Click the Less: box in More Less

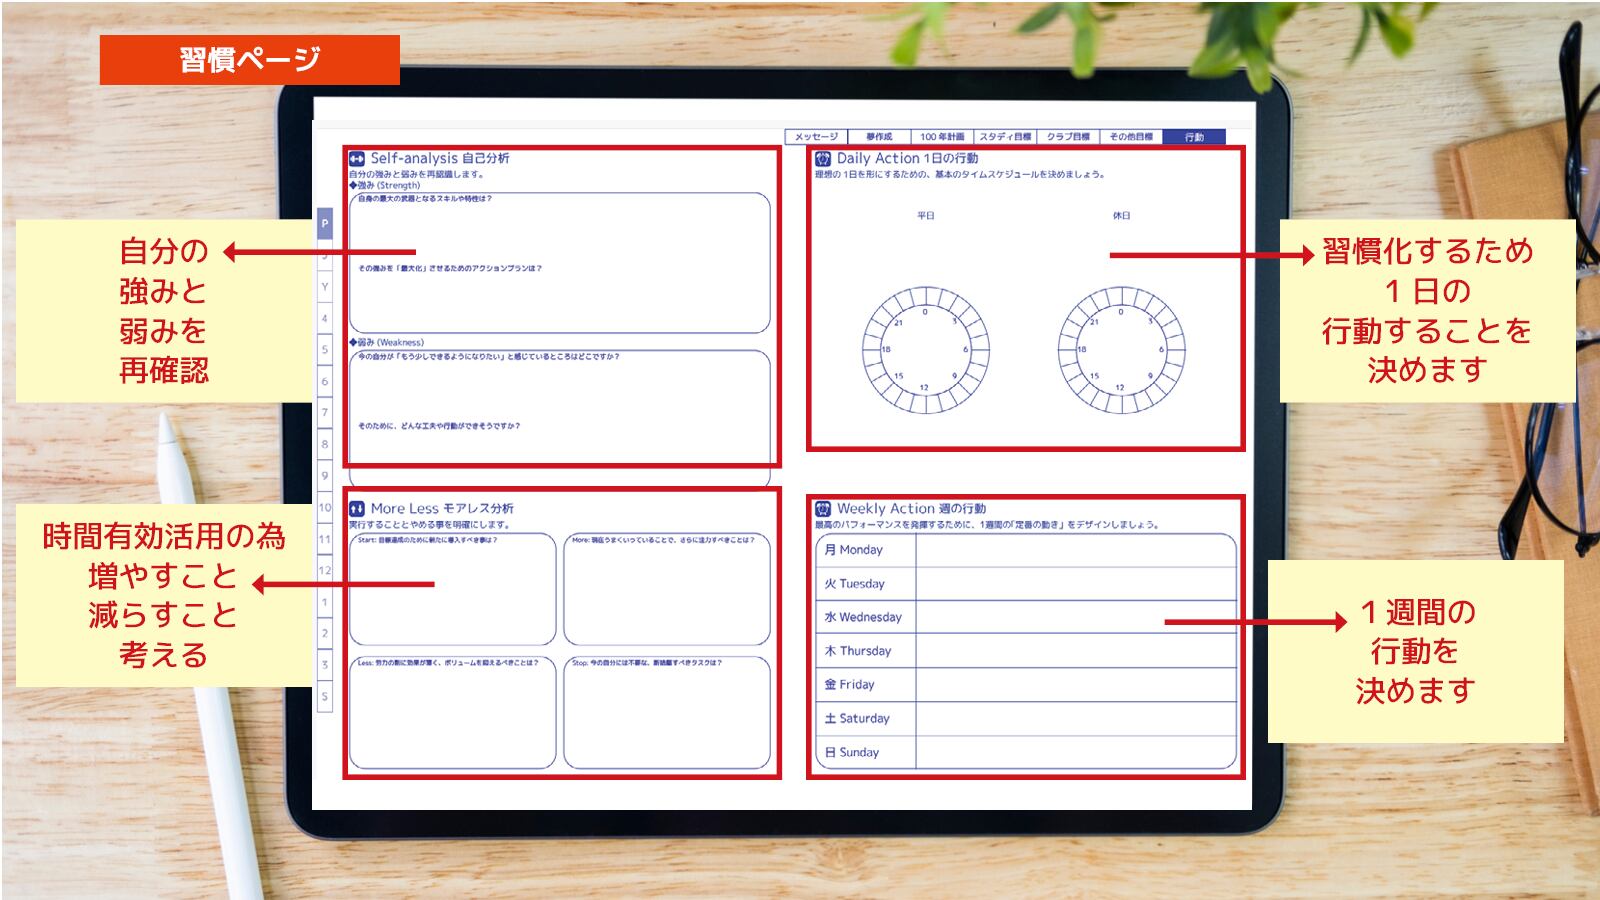(x=453, y=713)
